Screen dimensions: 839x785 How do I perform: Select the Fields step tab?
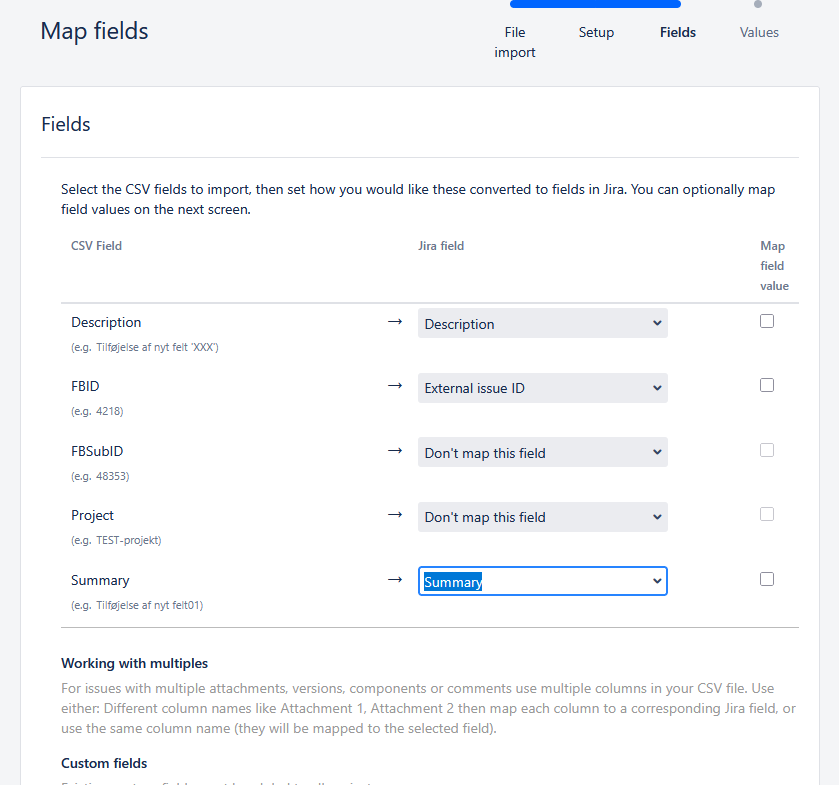[677, 33]
